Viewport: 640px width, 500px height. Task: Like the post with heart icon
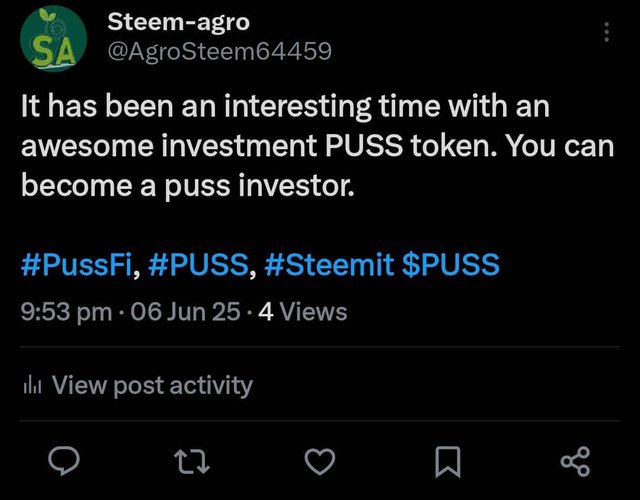click(x=320, y=461)
